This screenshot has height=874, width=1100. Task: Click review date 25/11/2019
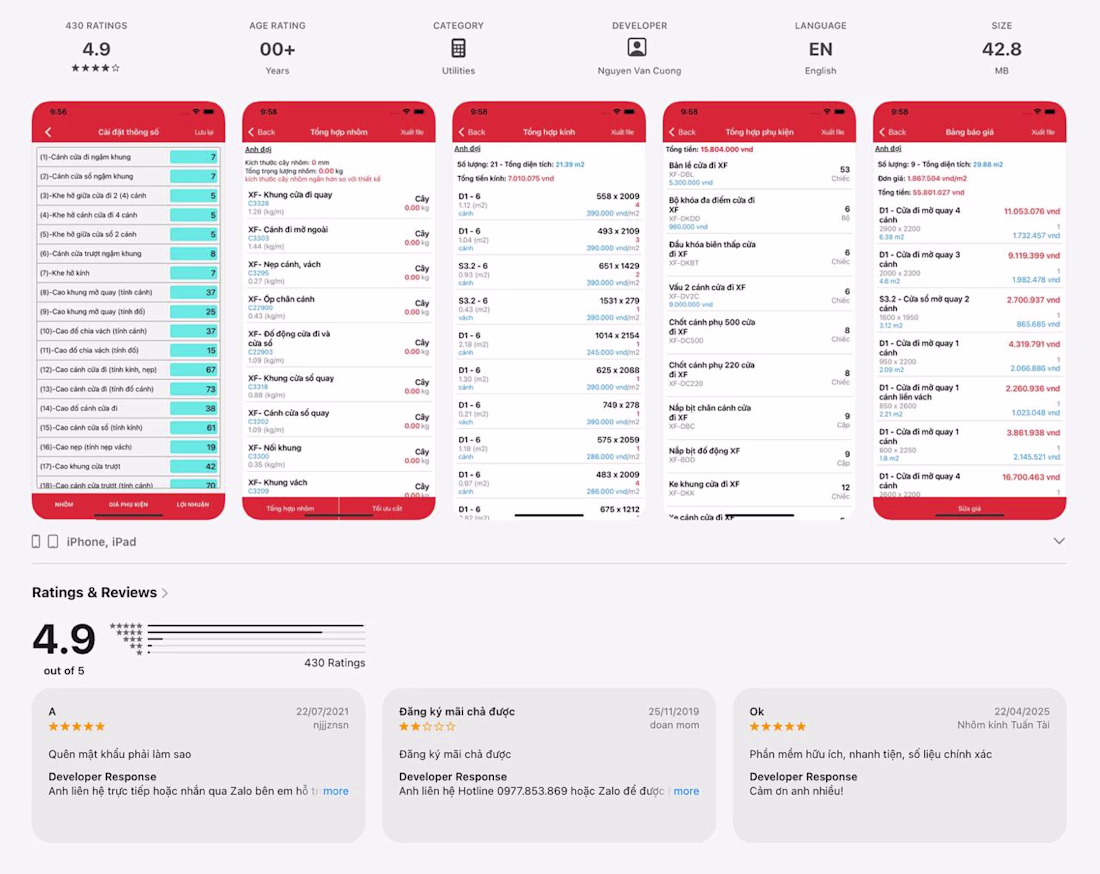tap(673, 711)
